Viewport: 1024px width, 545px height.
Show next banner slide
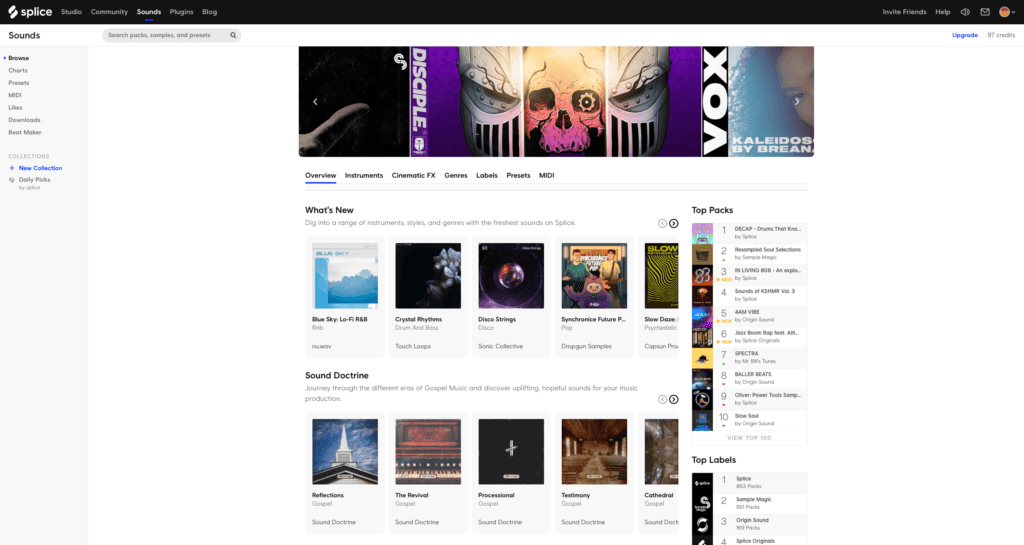coord(797,101)
